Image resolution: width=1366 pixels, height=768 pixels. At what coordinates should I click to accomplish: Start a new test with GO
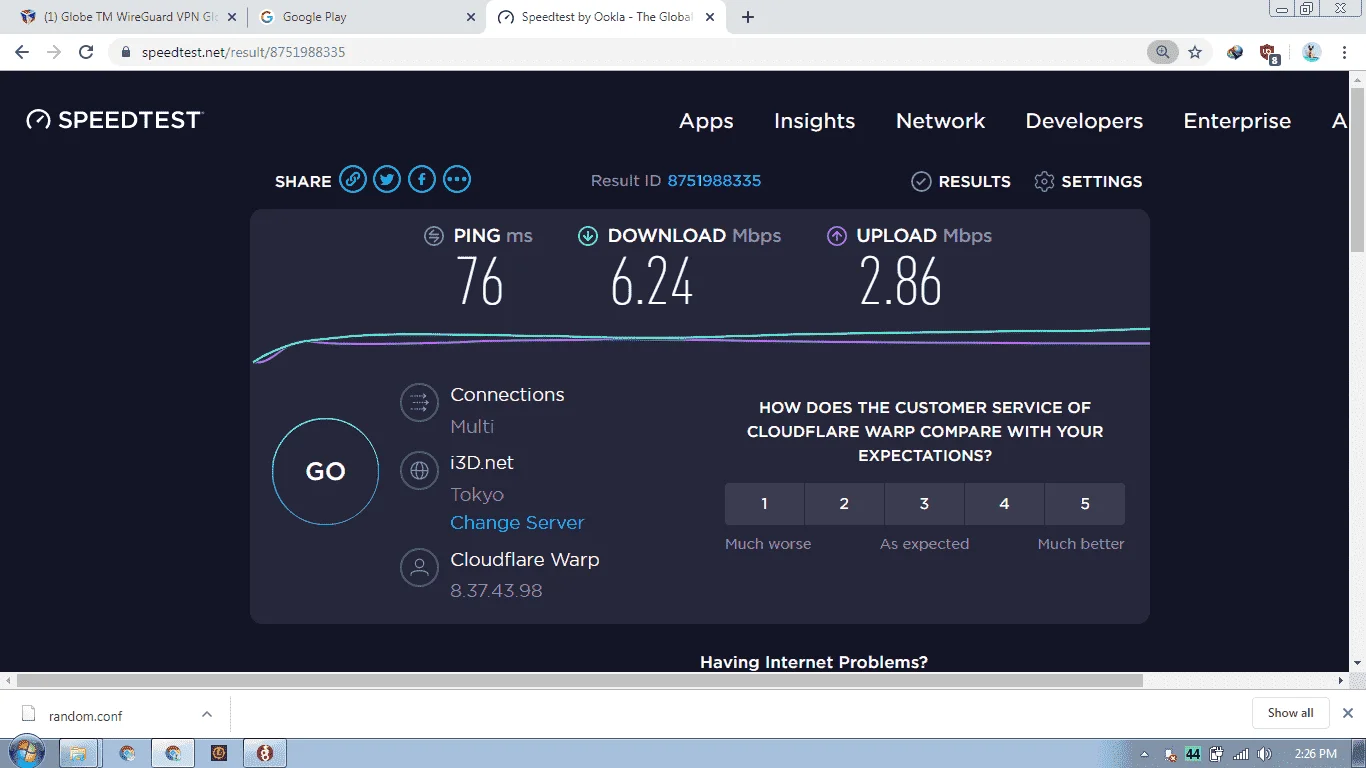[325, 472]
